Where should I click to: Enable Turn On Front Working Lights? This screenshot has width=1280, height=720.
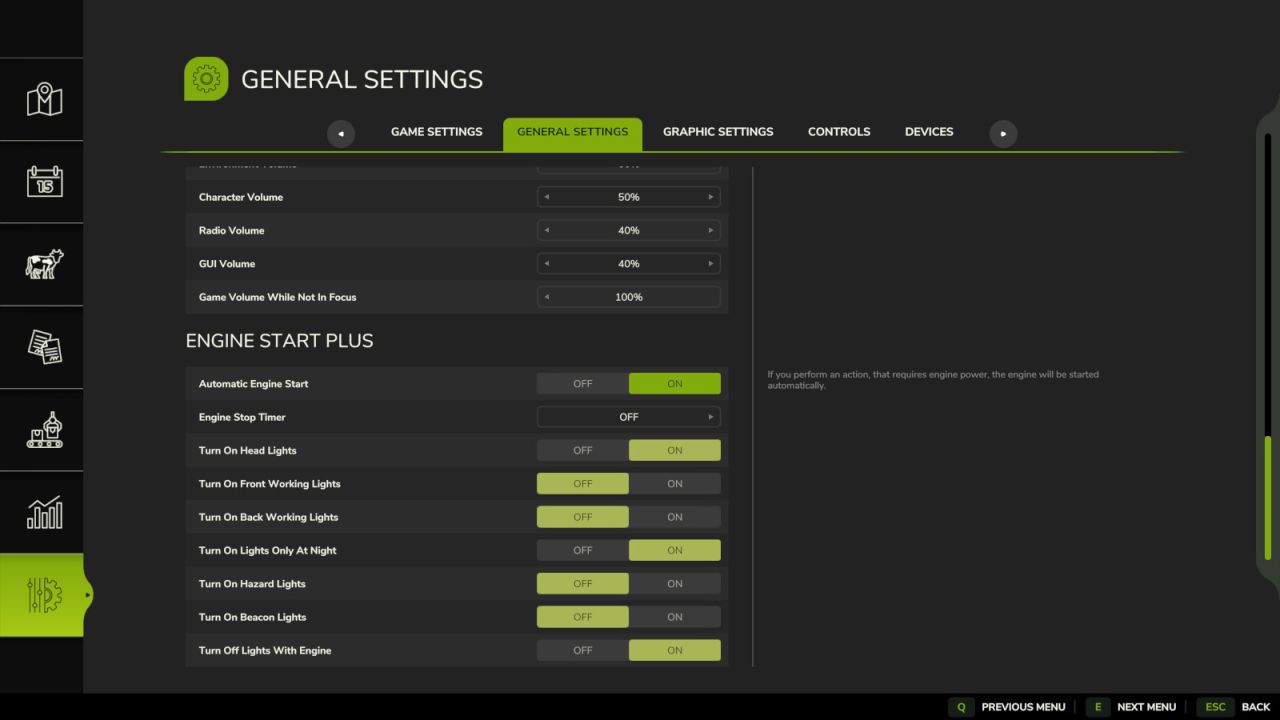(x=674, y=484)
